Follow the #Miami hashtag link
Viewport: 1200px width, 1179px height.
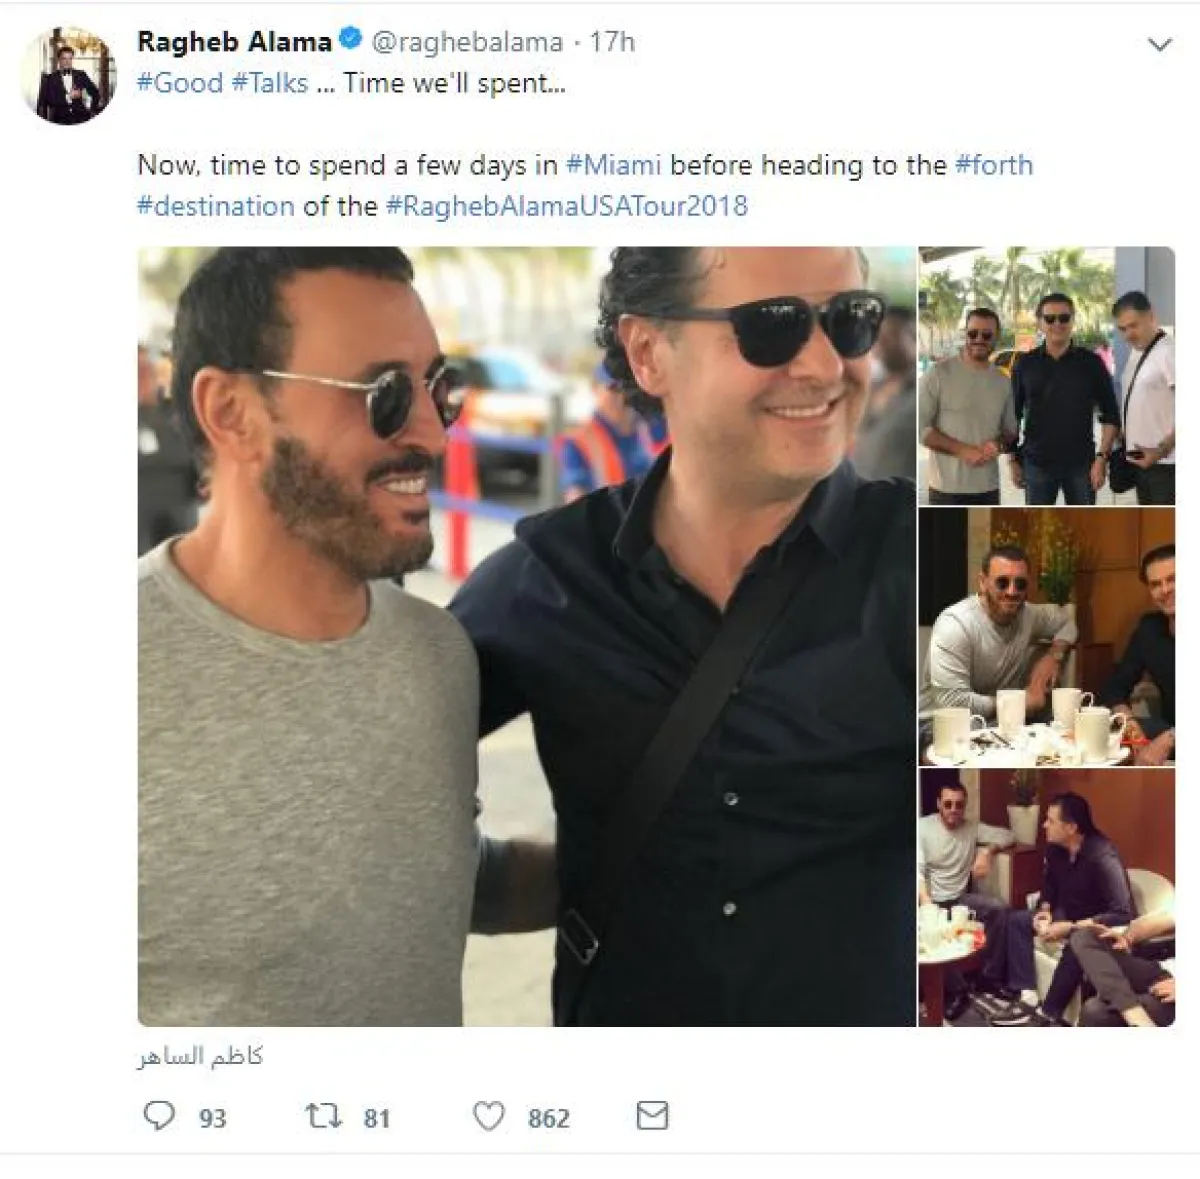614,165
